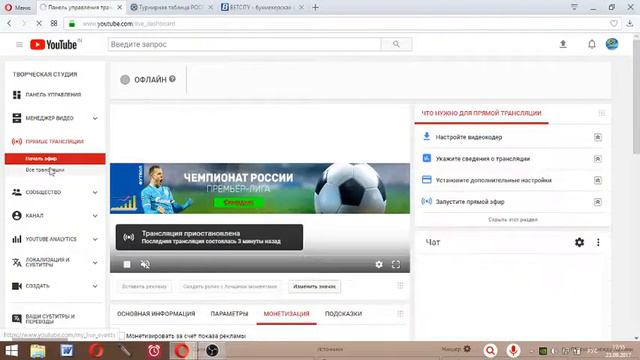Select Что нужно для прямой трансляции tab
The image size is (640, 360).
[x=481, y=113]
